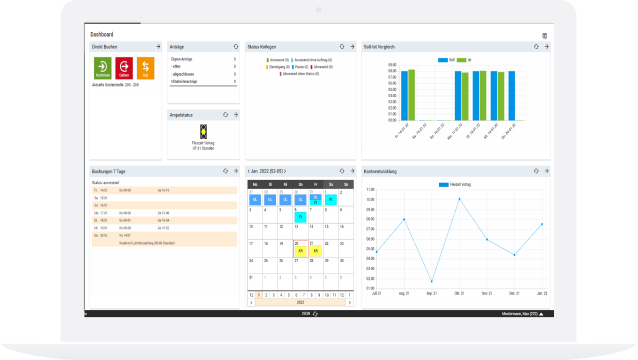Click the year 2022 bar in calendar
638x360 pixels.
point(300,303)
